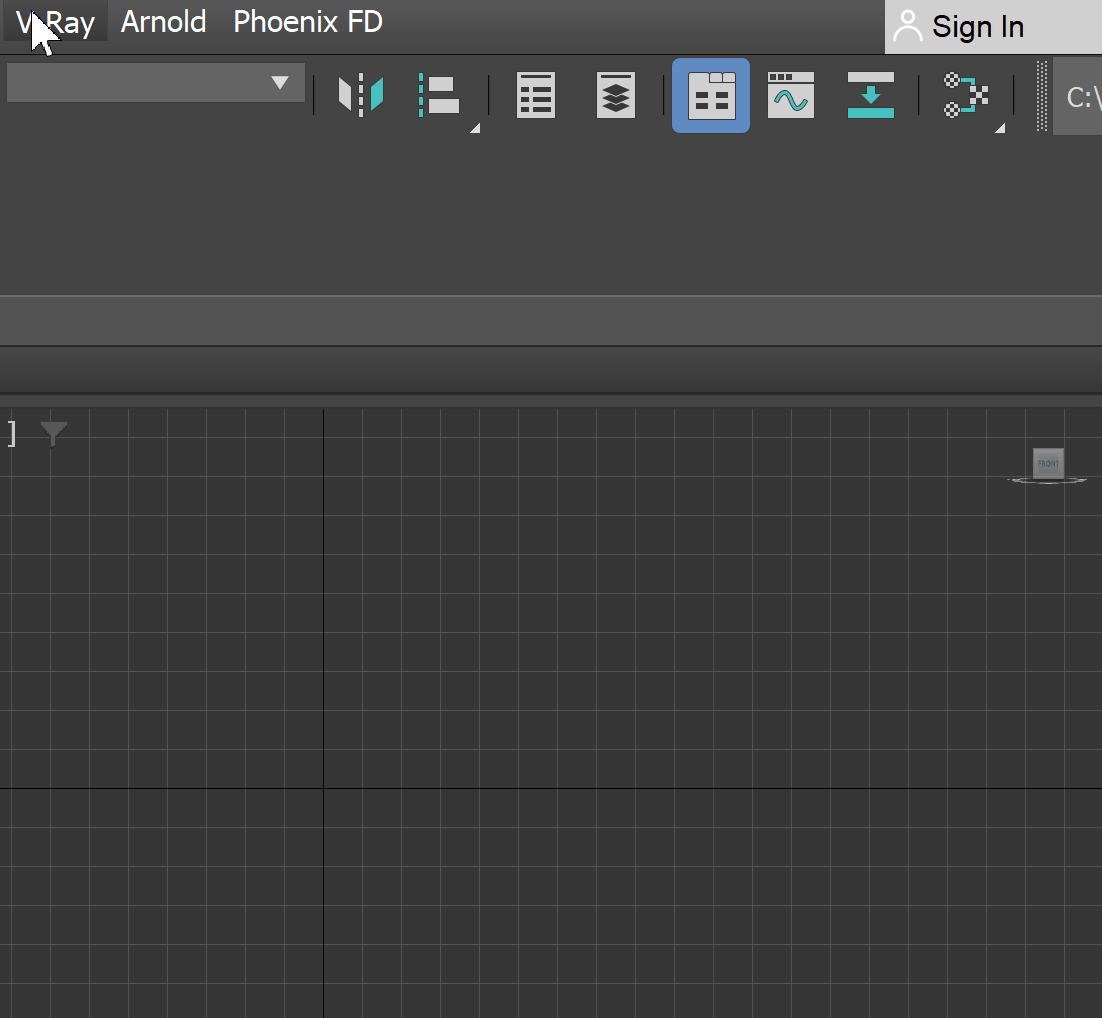Click the teal download arrow icon

click(871, 95)
